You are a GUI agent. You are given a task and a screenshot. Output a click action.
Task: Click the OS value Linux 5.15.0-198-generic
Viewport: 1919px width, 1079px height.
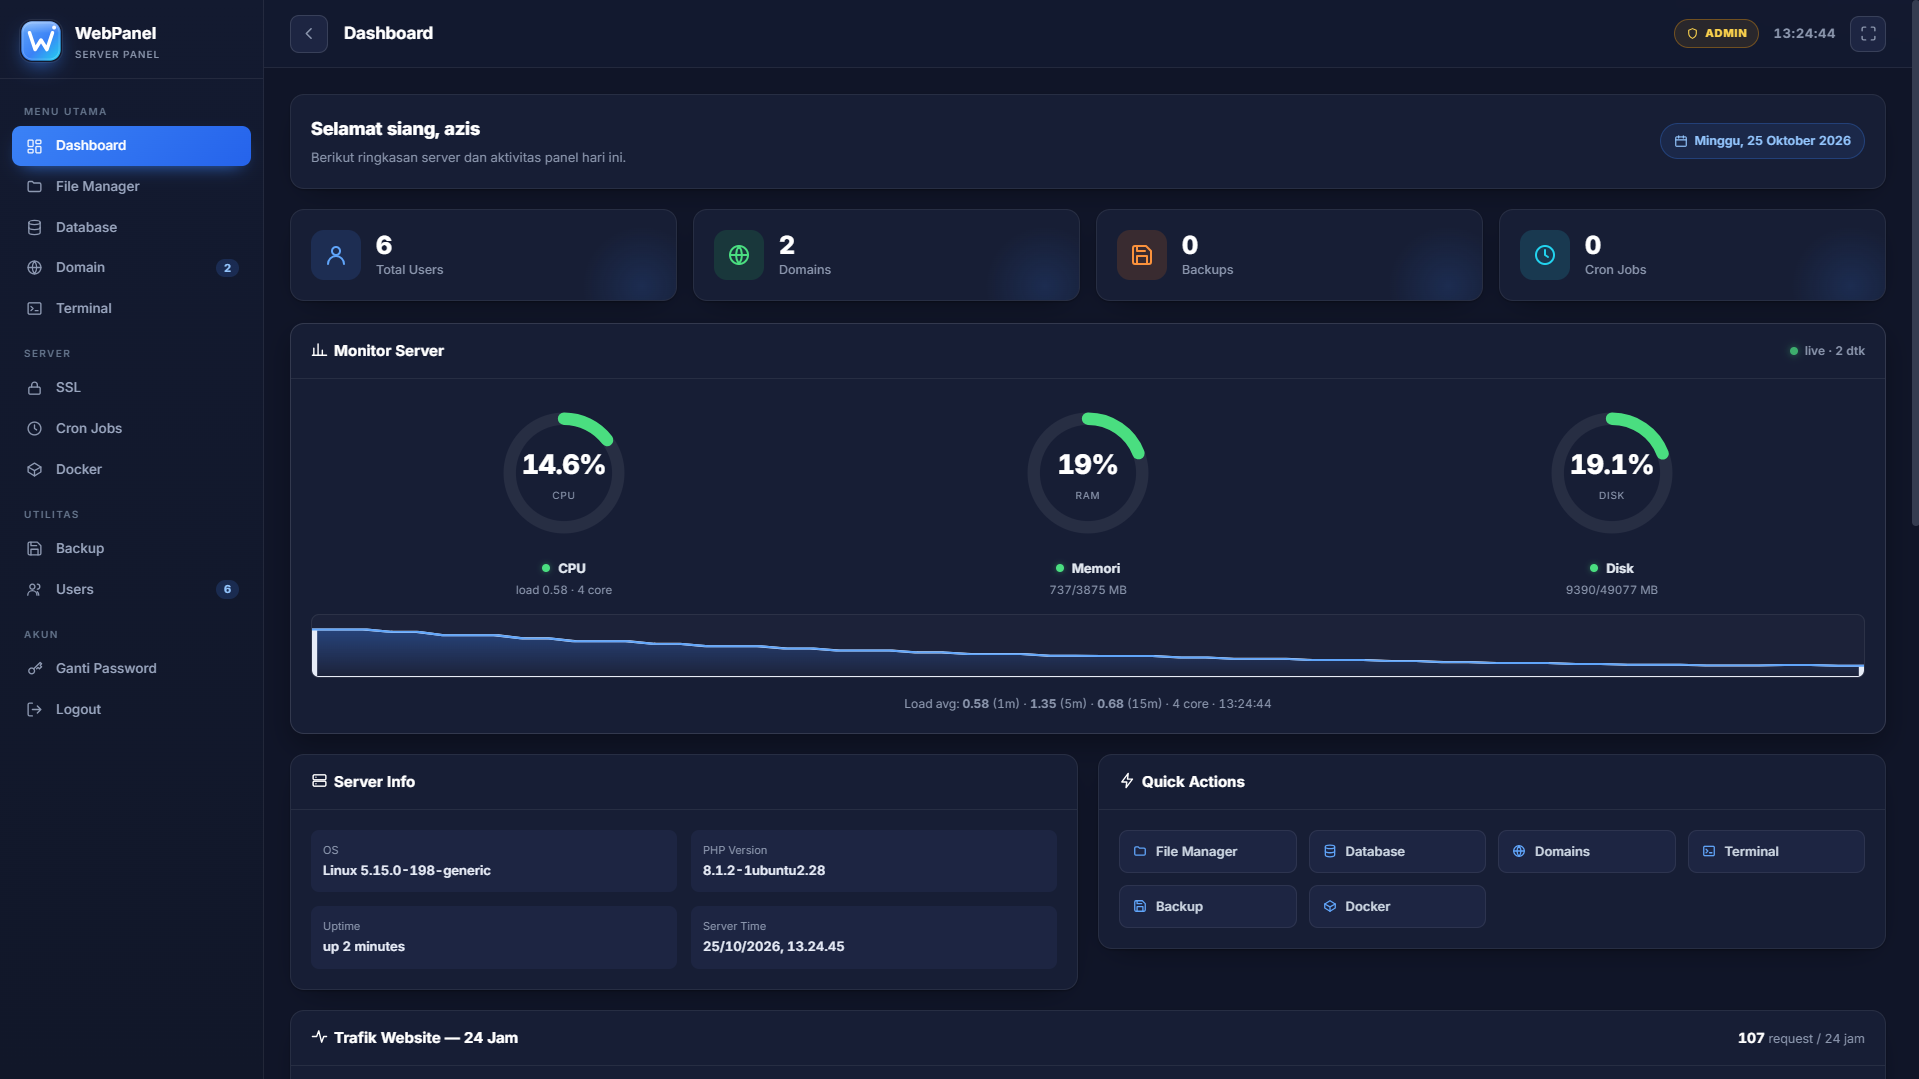click(x=407, y=871)
